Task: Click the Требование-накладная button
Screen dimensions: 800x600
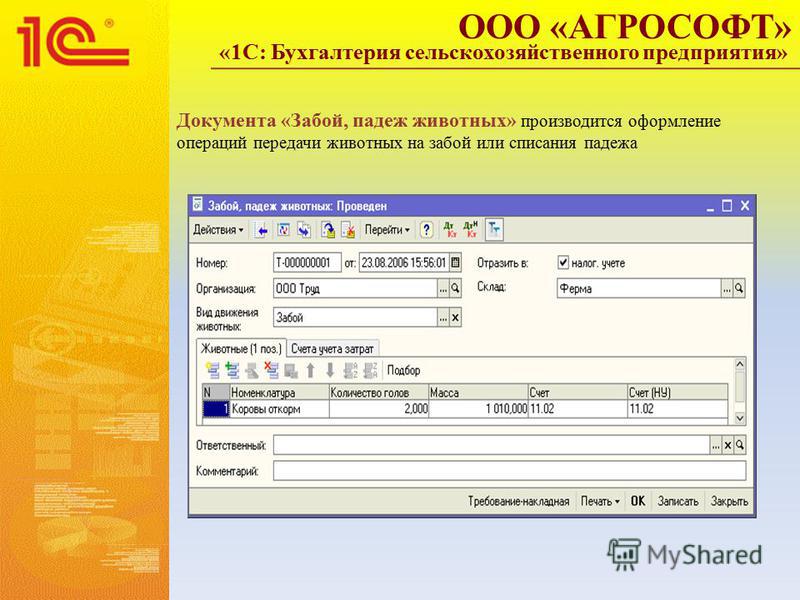Action: point(518,501)
